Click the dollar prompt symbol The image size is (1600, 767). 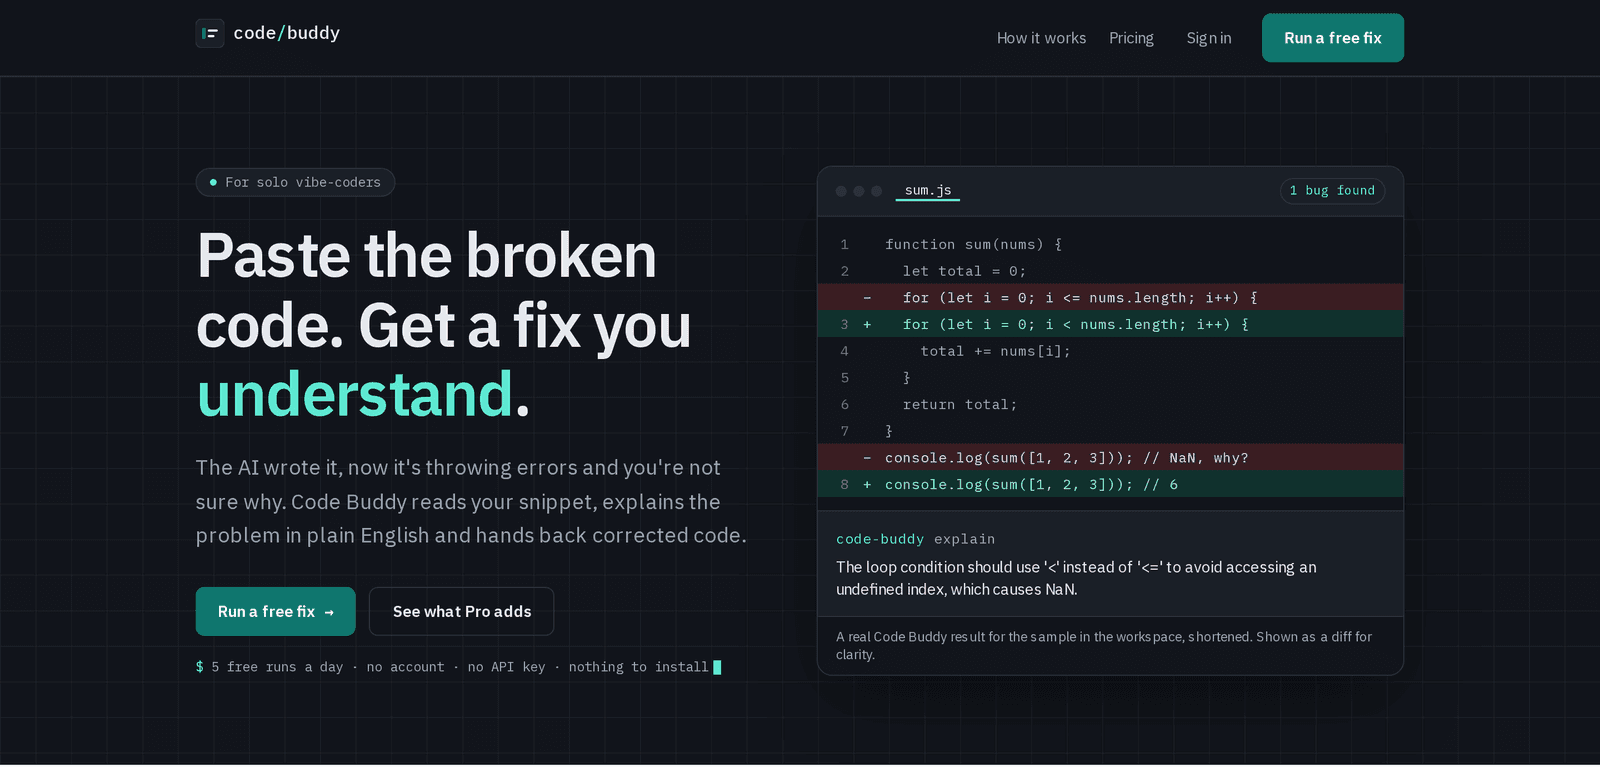tap(200, 667)
